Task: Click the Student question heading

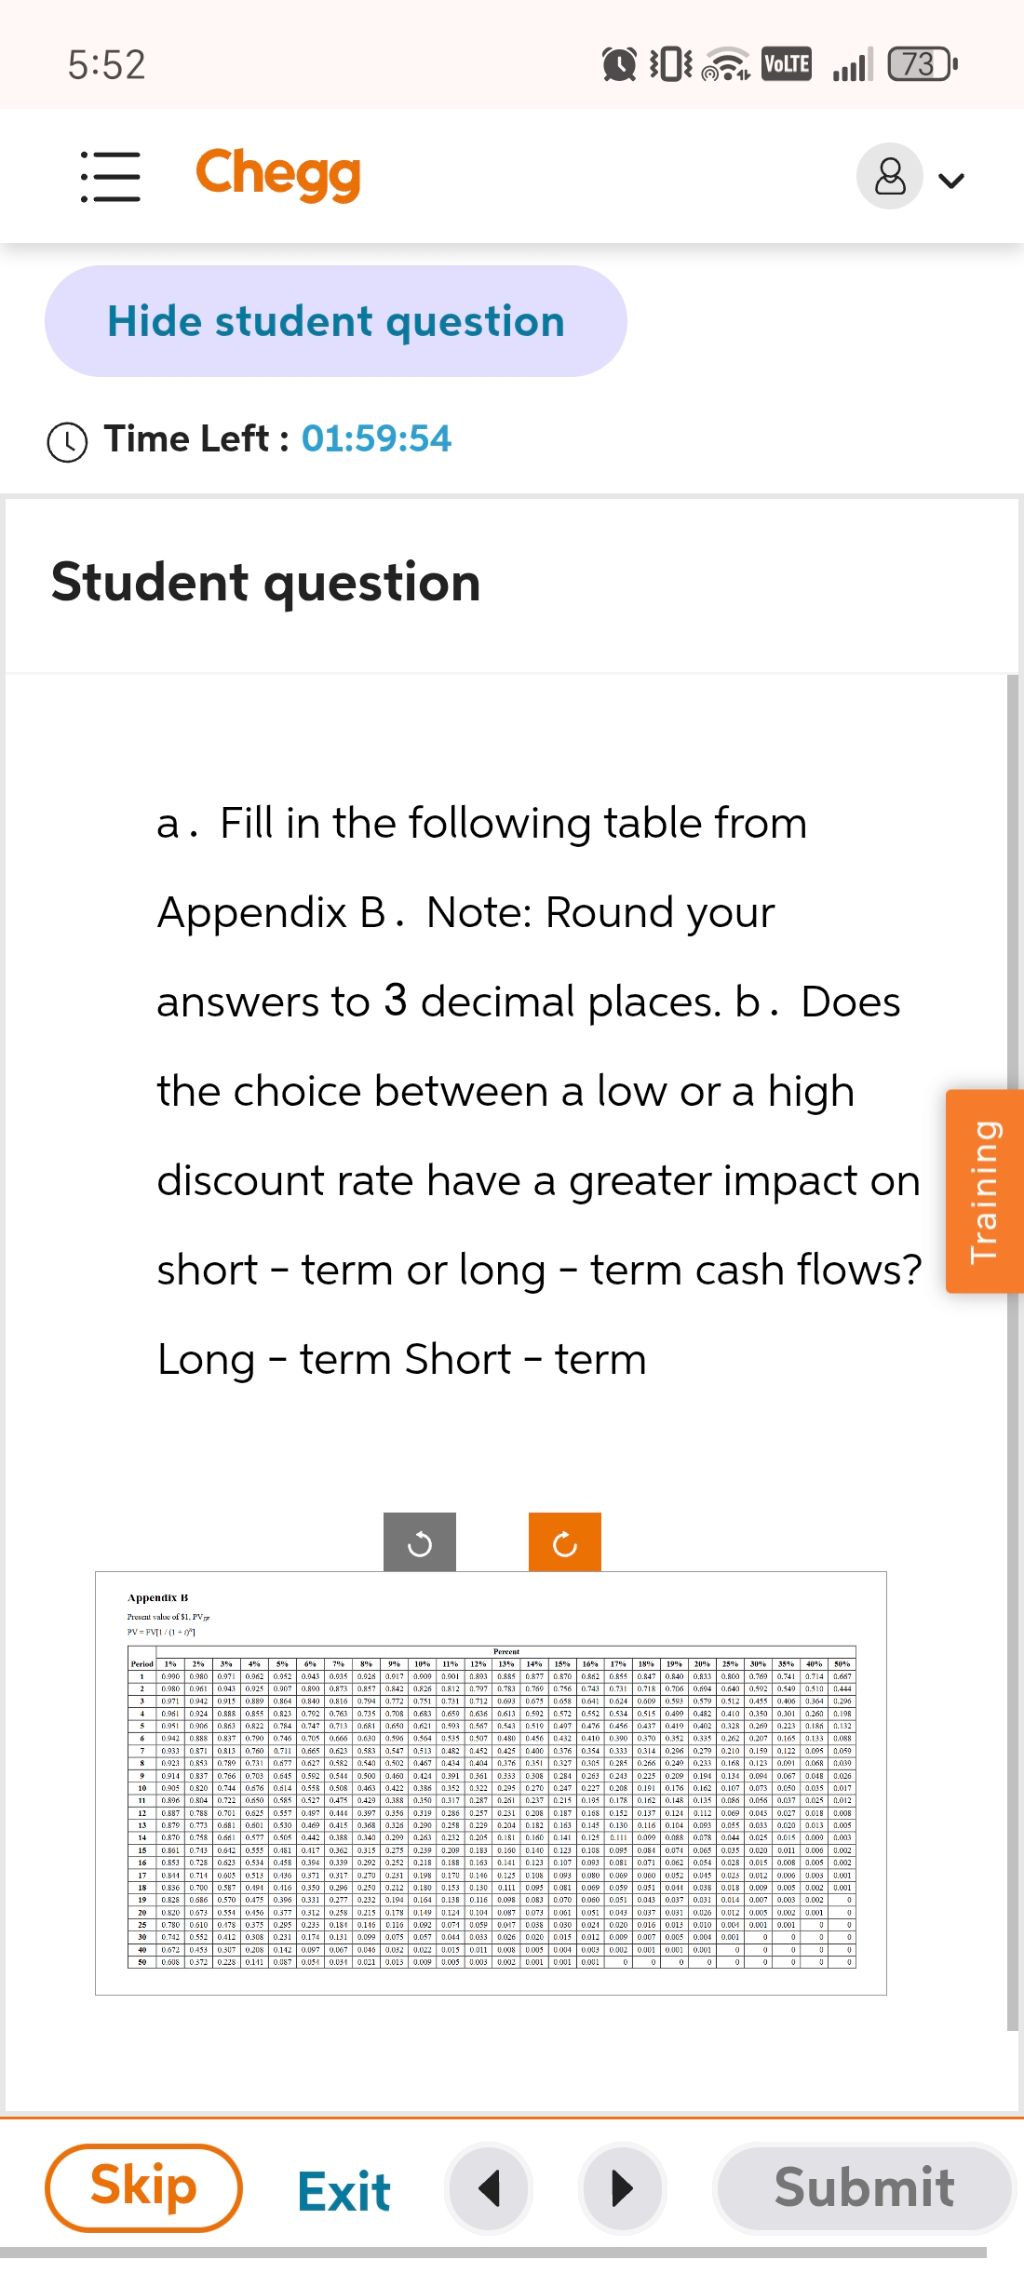Action: coord(266,582)
